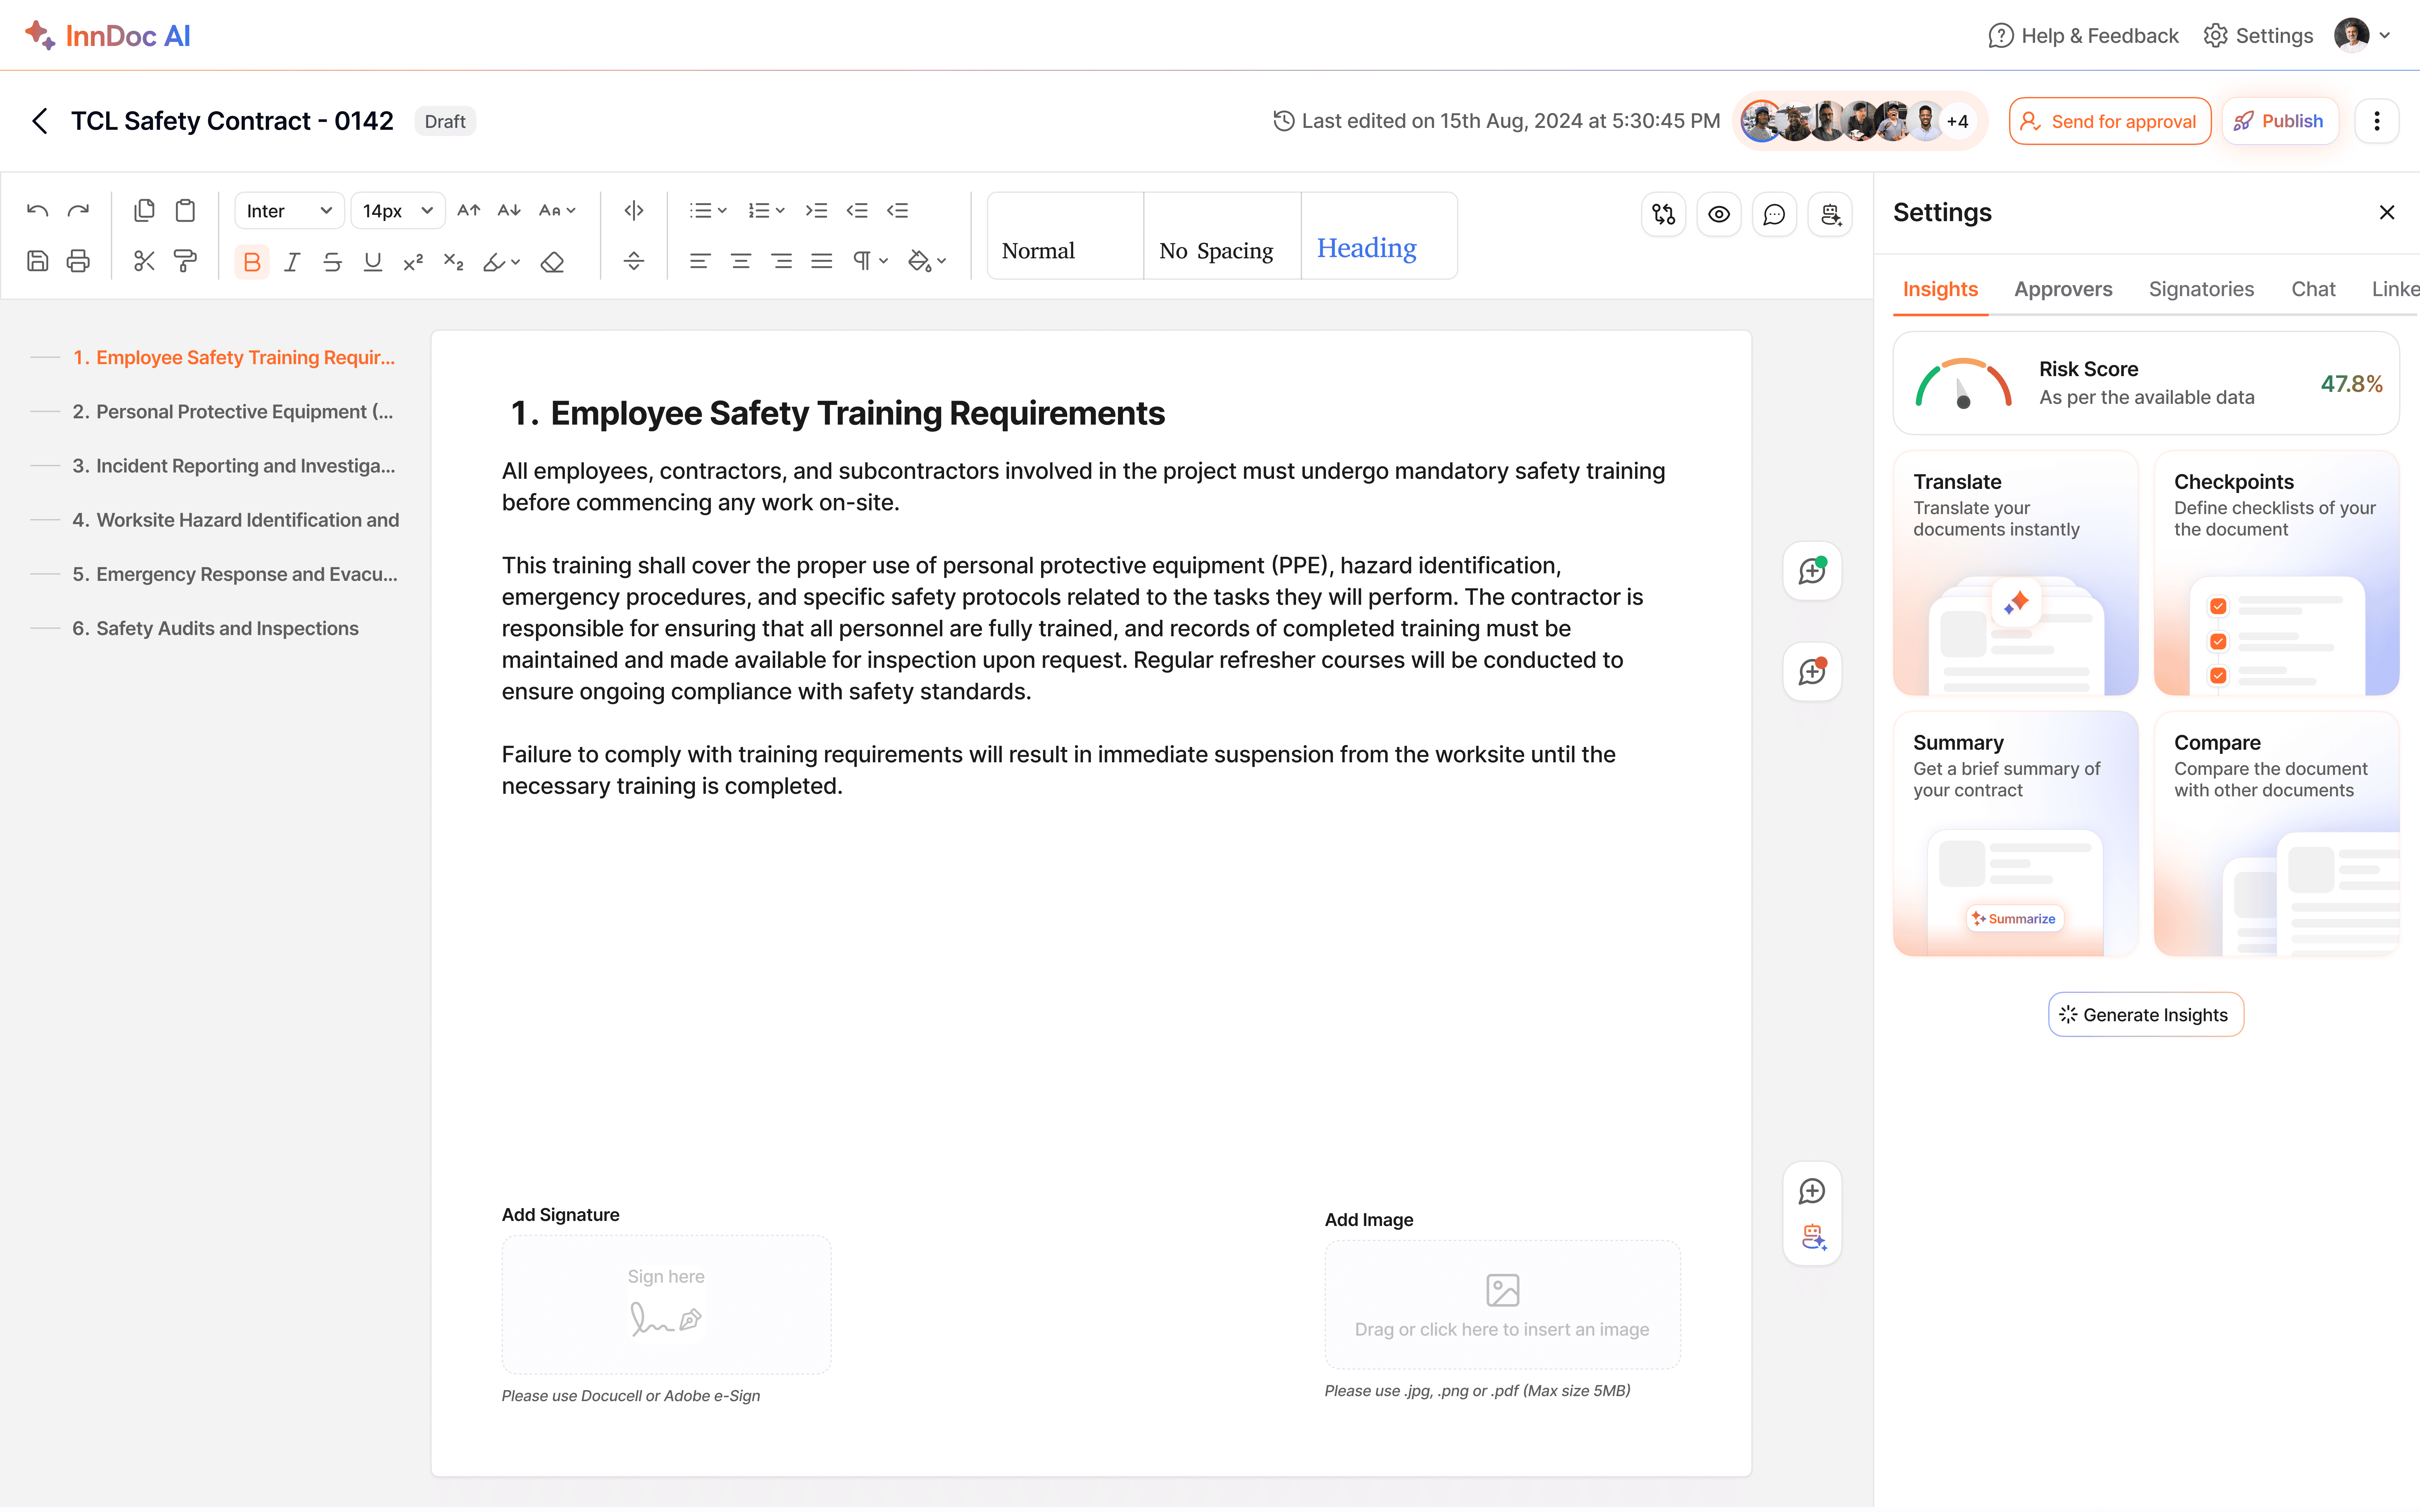Click the eraser clear formatting icon
The width and height of the screenshot is (2420, 1512).
coord(552,262)
